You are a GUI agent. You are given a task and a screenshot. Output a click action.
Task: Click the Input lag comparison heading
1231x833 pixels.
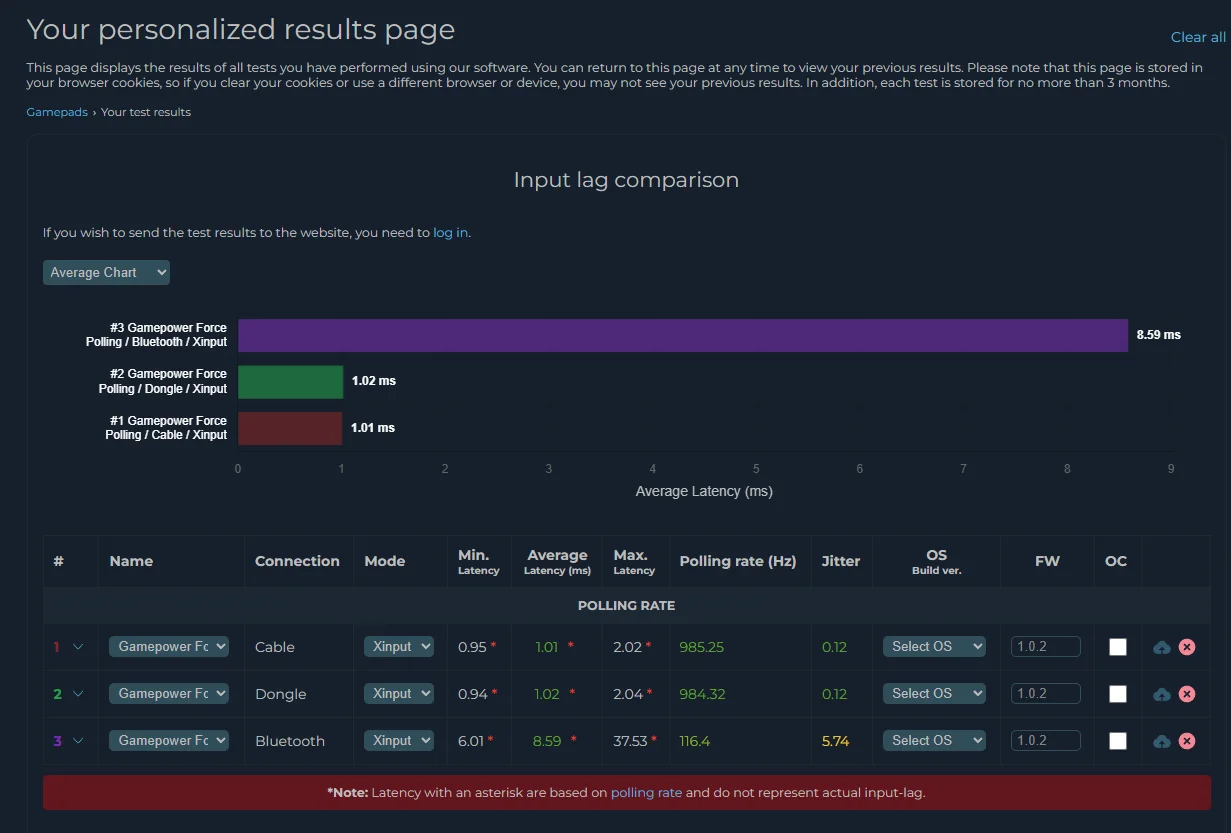tap(626, 180)
